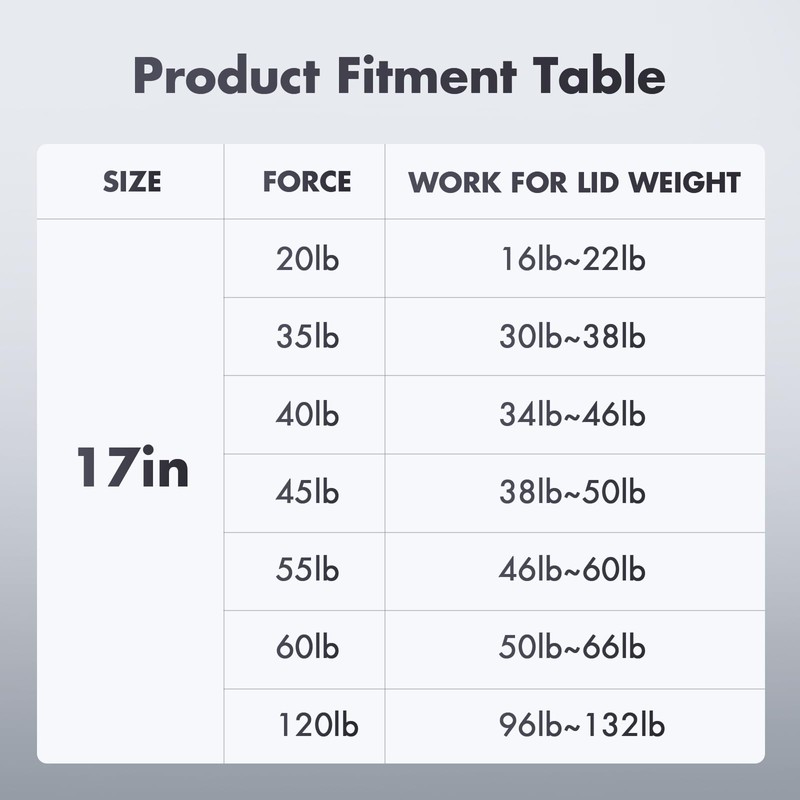Click the SIZE column header
Screen dimensions: 800x800
click(132, 182)
